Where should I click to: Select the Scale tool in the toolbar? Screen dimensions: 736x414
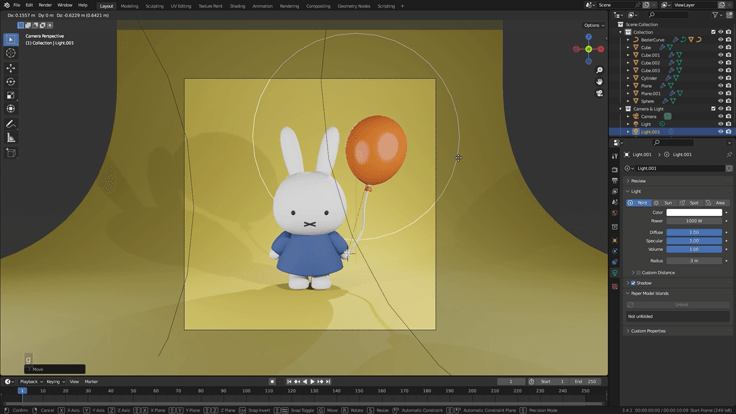coord(11,95)
